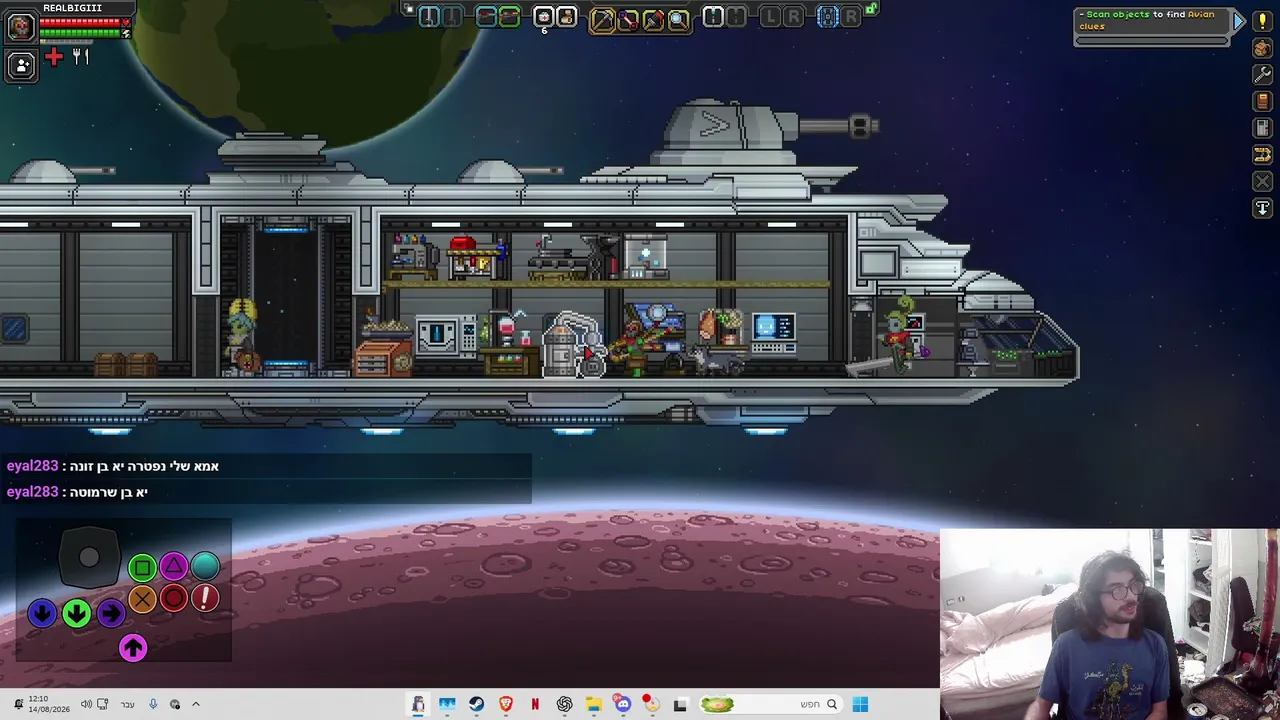1280x720 pixels.
Task: Open the party members icon
Action: click(x=21, y=65)
